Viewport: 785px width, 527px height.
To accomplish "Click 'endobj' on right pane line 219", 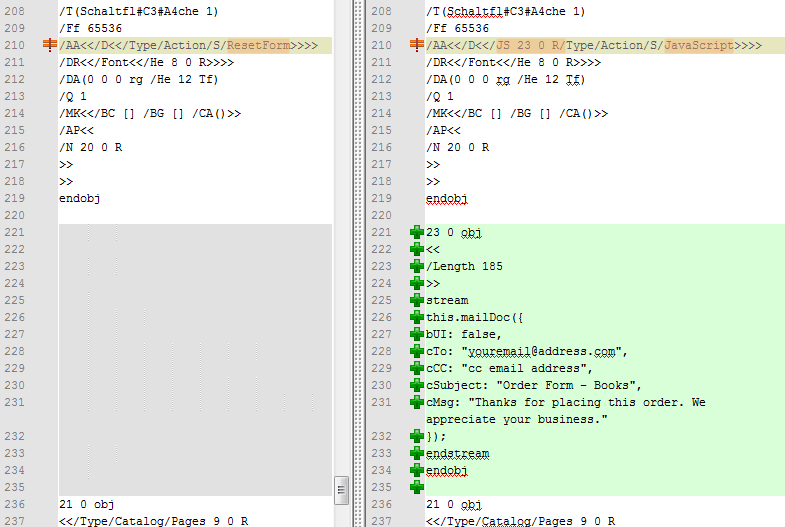I will click(x=447, y=198).
